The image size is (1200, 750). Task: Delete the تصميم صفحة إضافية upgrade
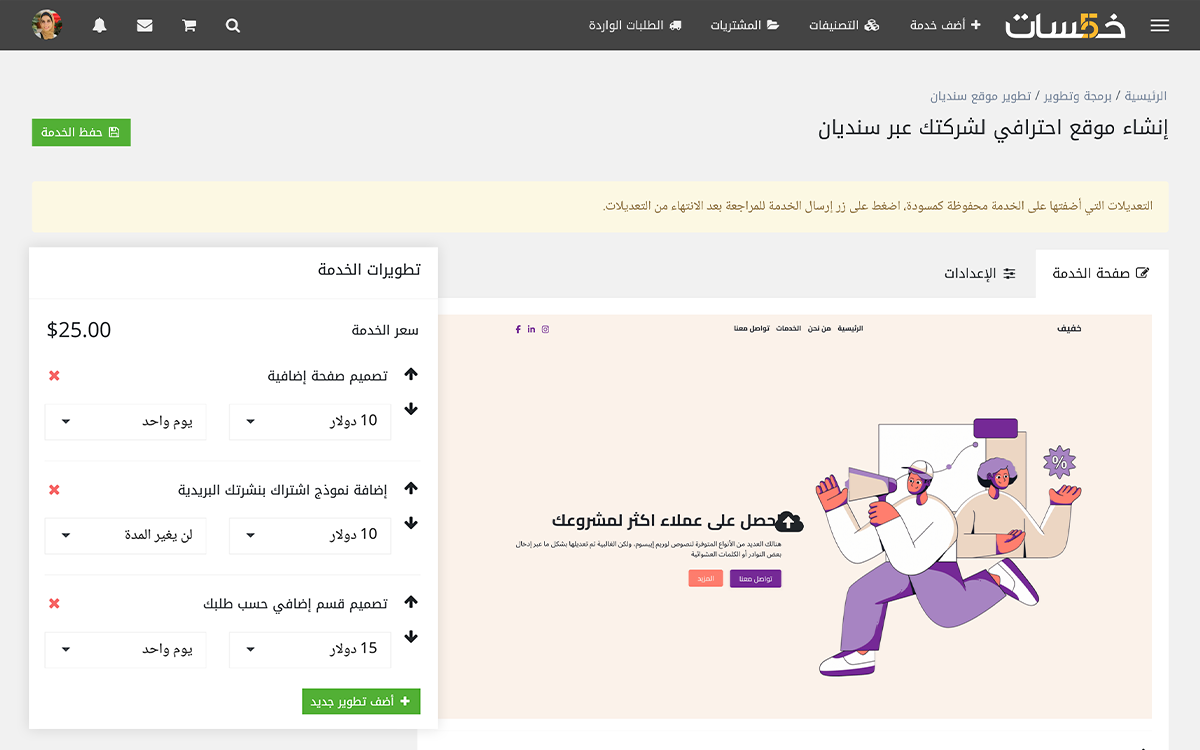coord(54,376)
